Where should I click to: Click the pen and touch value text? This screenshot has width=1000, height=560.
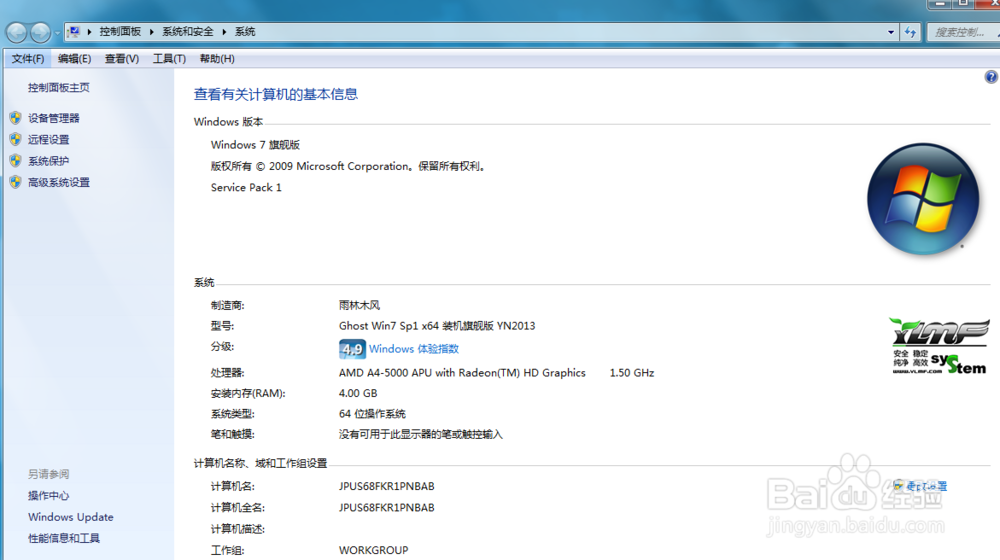coord(421,434)
